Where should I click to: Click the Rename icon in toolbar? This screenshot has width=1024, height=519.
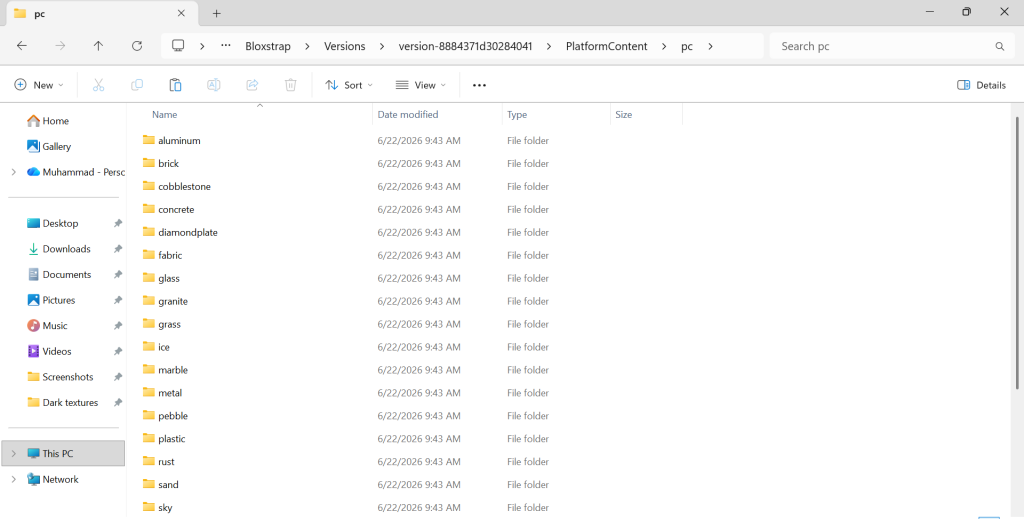click(214, 85)
